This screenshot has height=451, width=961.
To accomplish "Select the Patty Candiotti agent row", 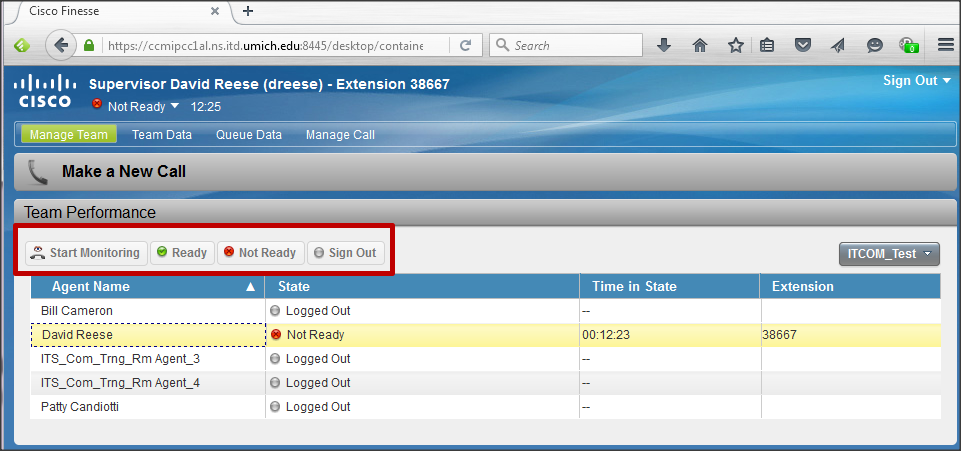I will pyautogui.click(x=485, y=407).
